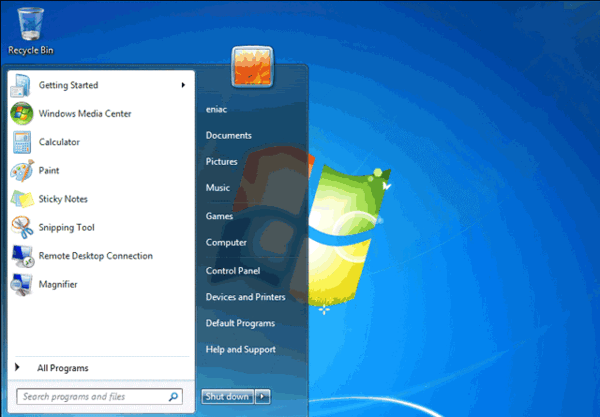Open Remote Desktop Connection
The height and width of the screenshot is (417, 600).
pyautogui.click(x=101, y=256)
